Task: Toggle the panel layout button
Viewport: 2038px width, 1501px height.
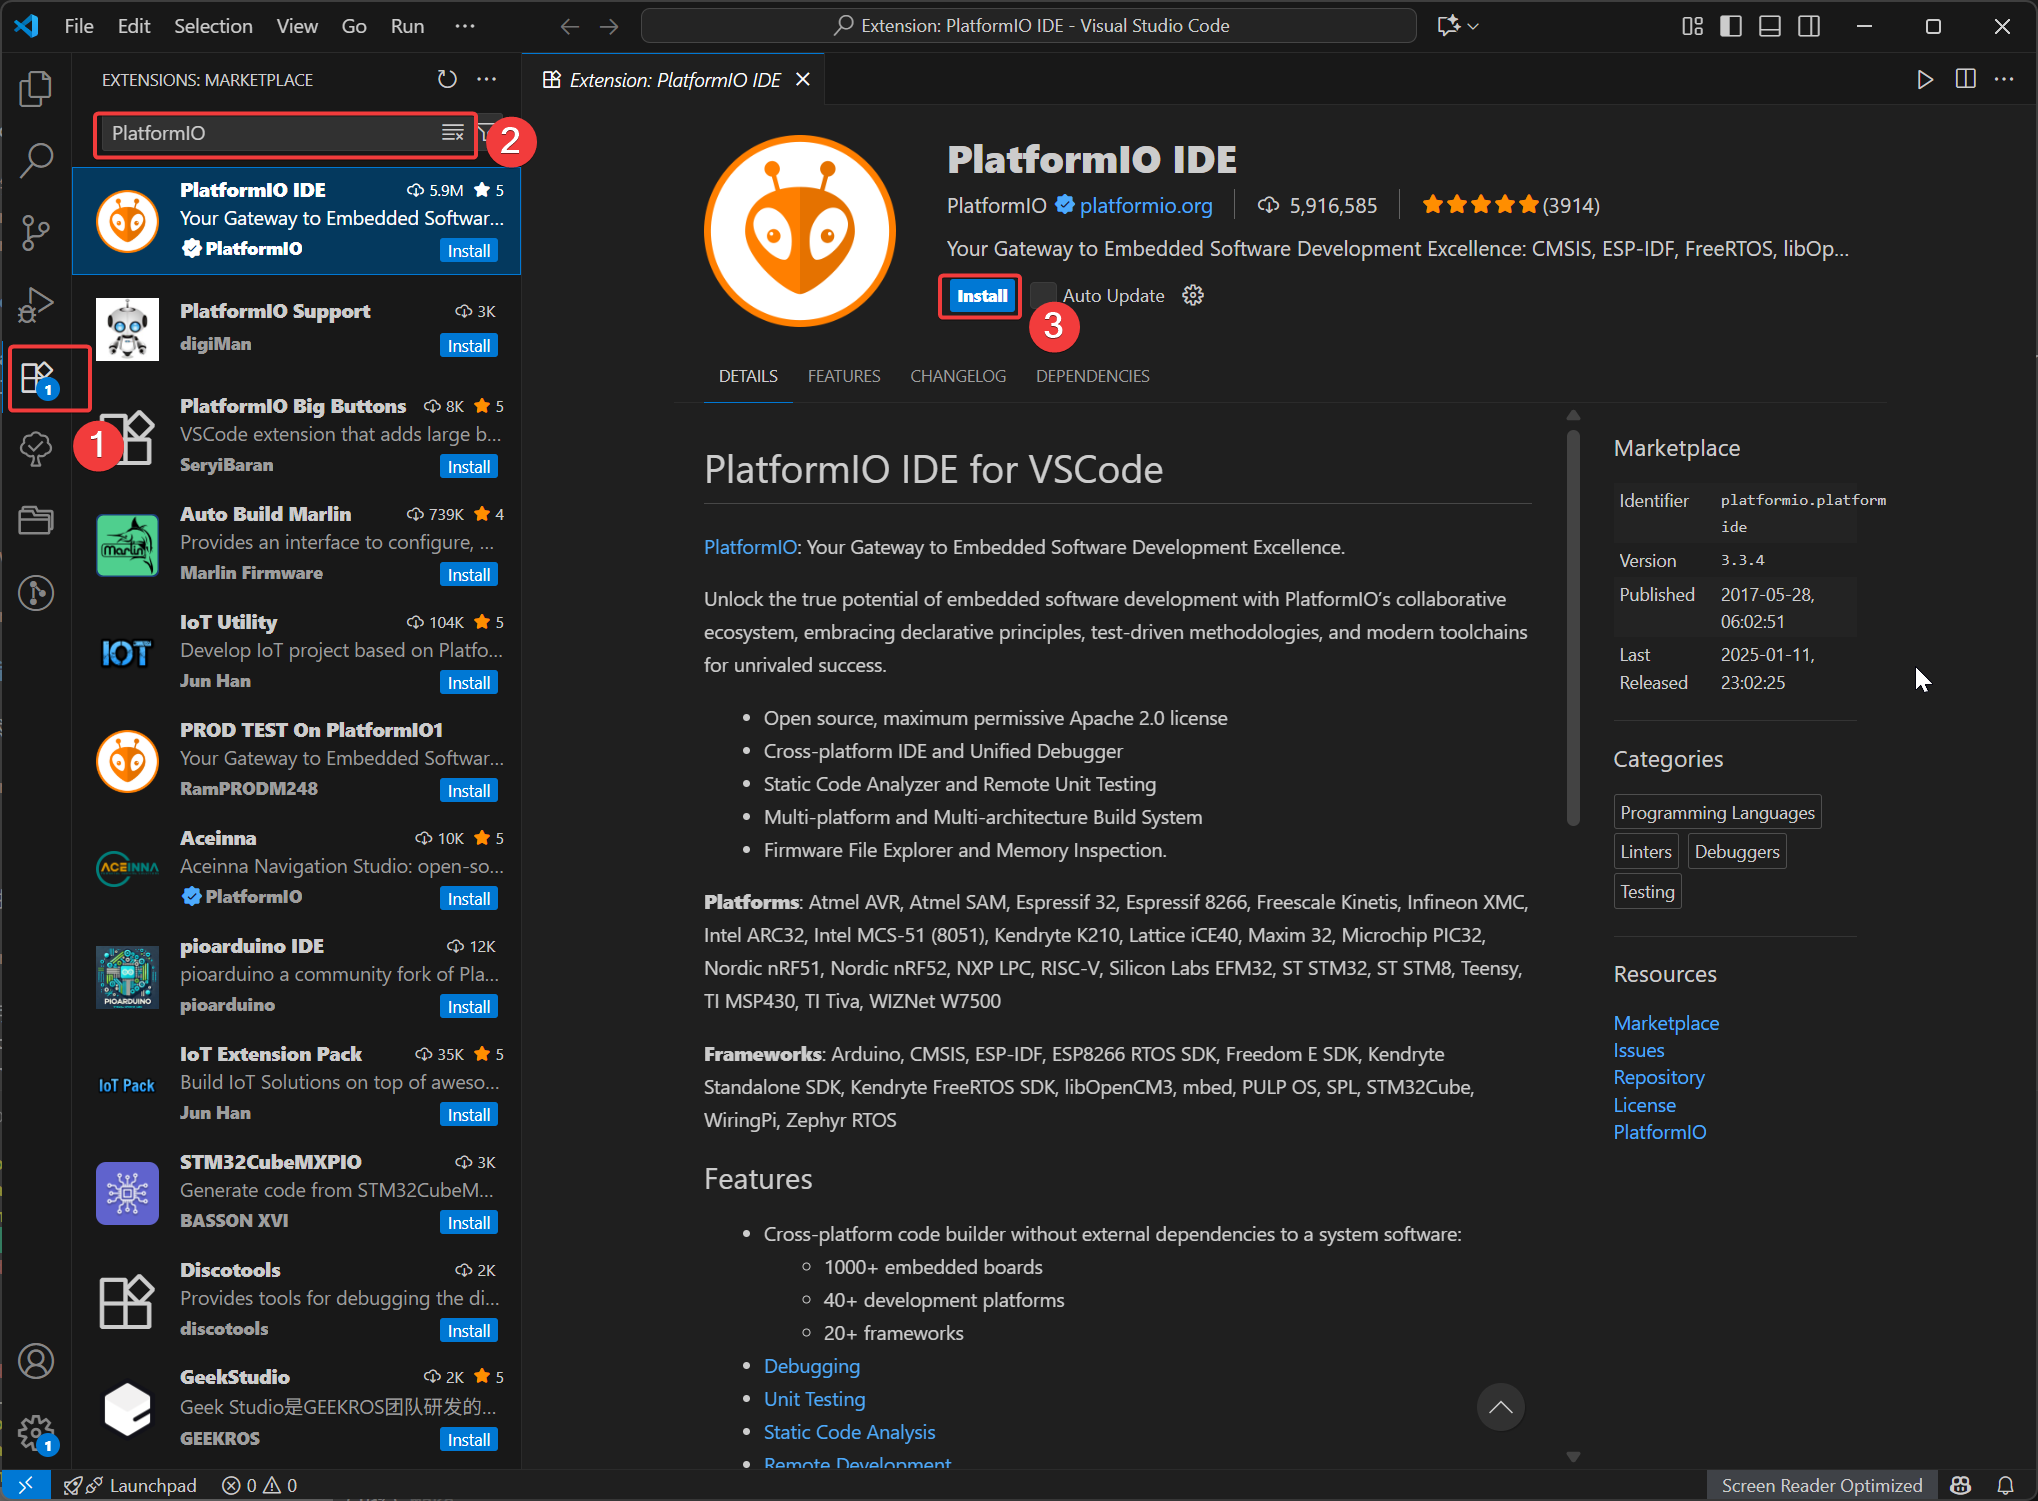Action: pyautogui.click(x=1769, y=26)
